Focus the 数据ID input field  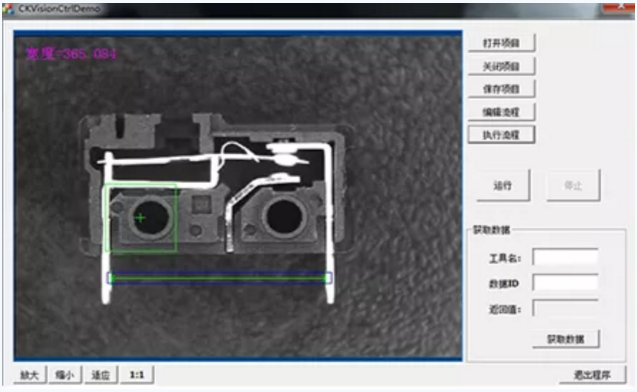(566, 283)
